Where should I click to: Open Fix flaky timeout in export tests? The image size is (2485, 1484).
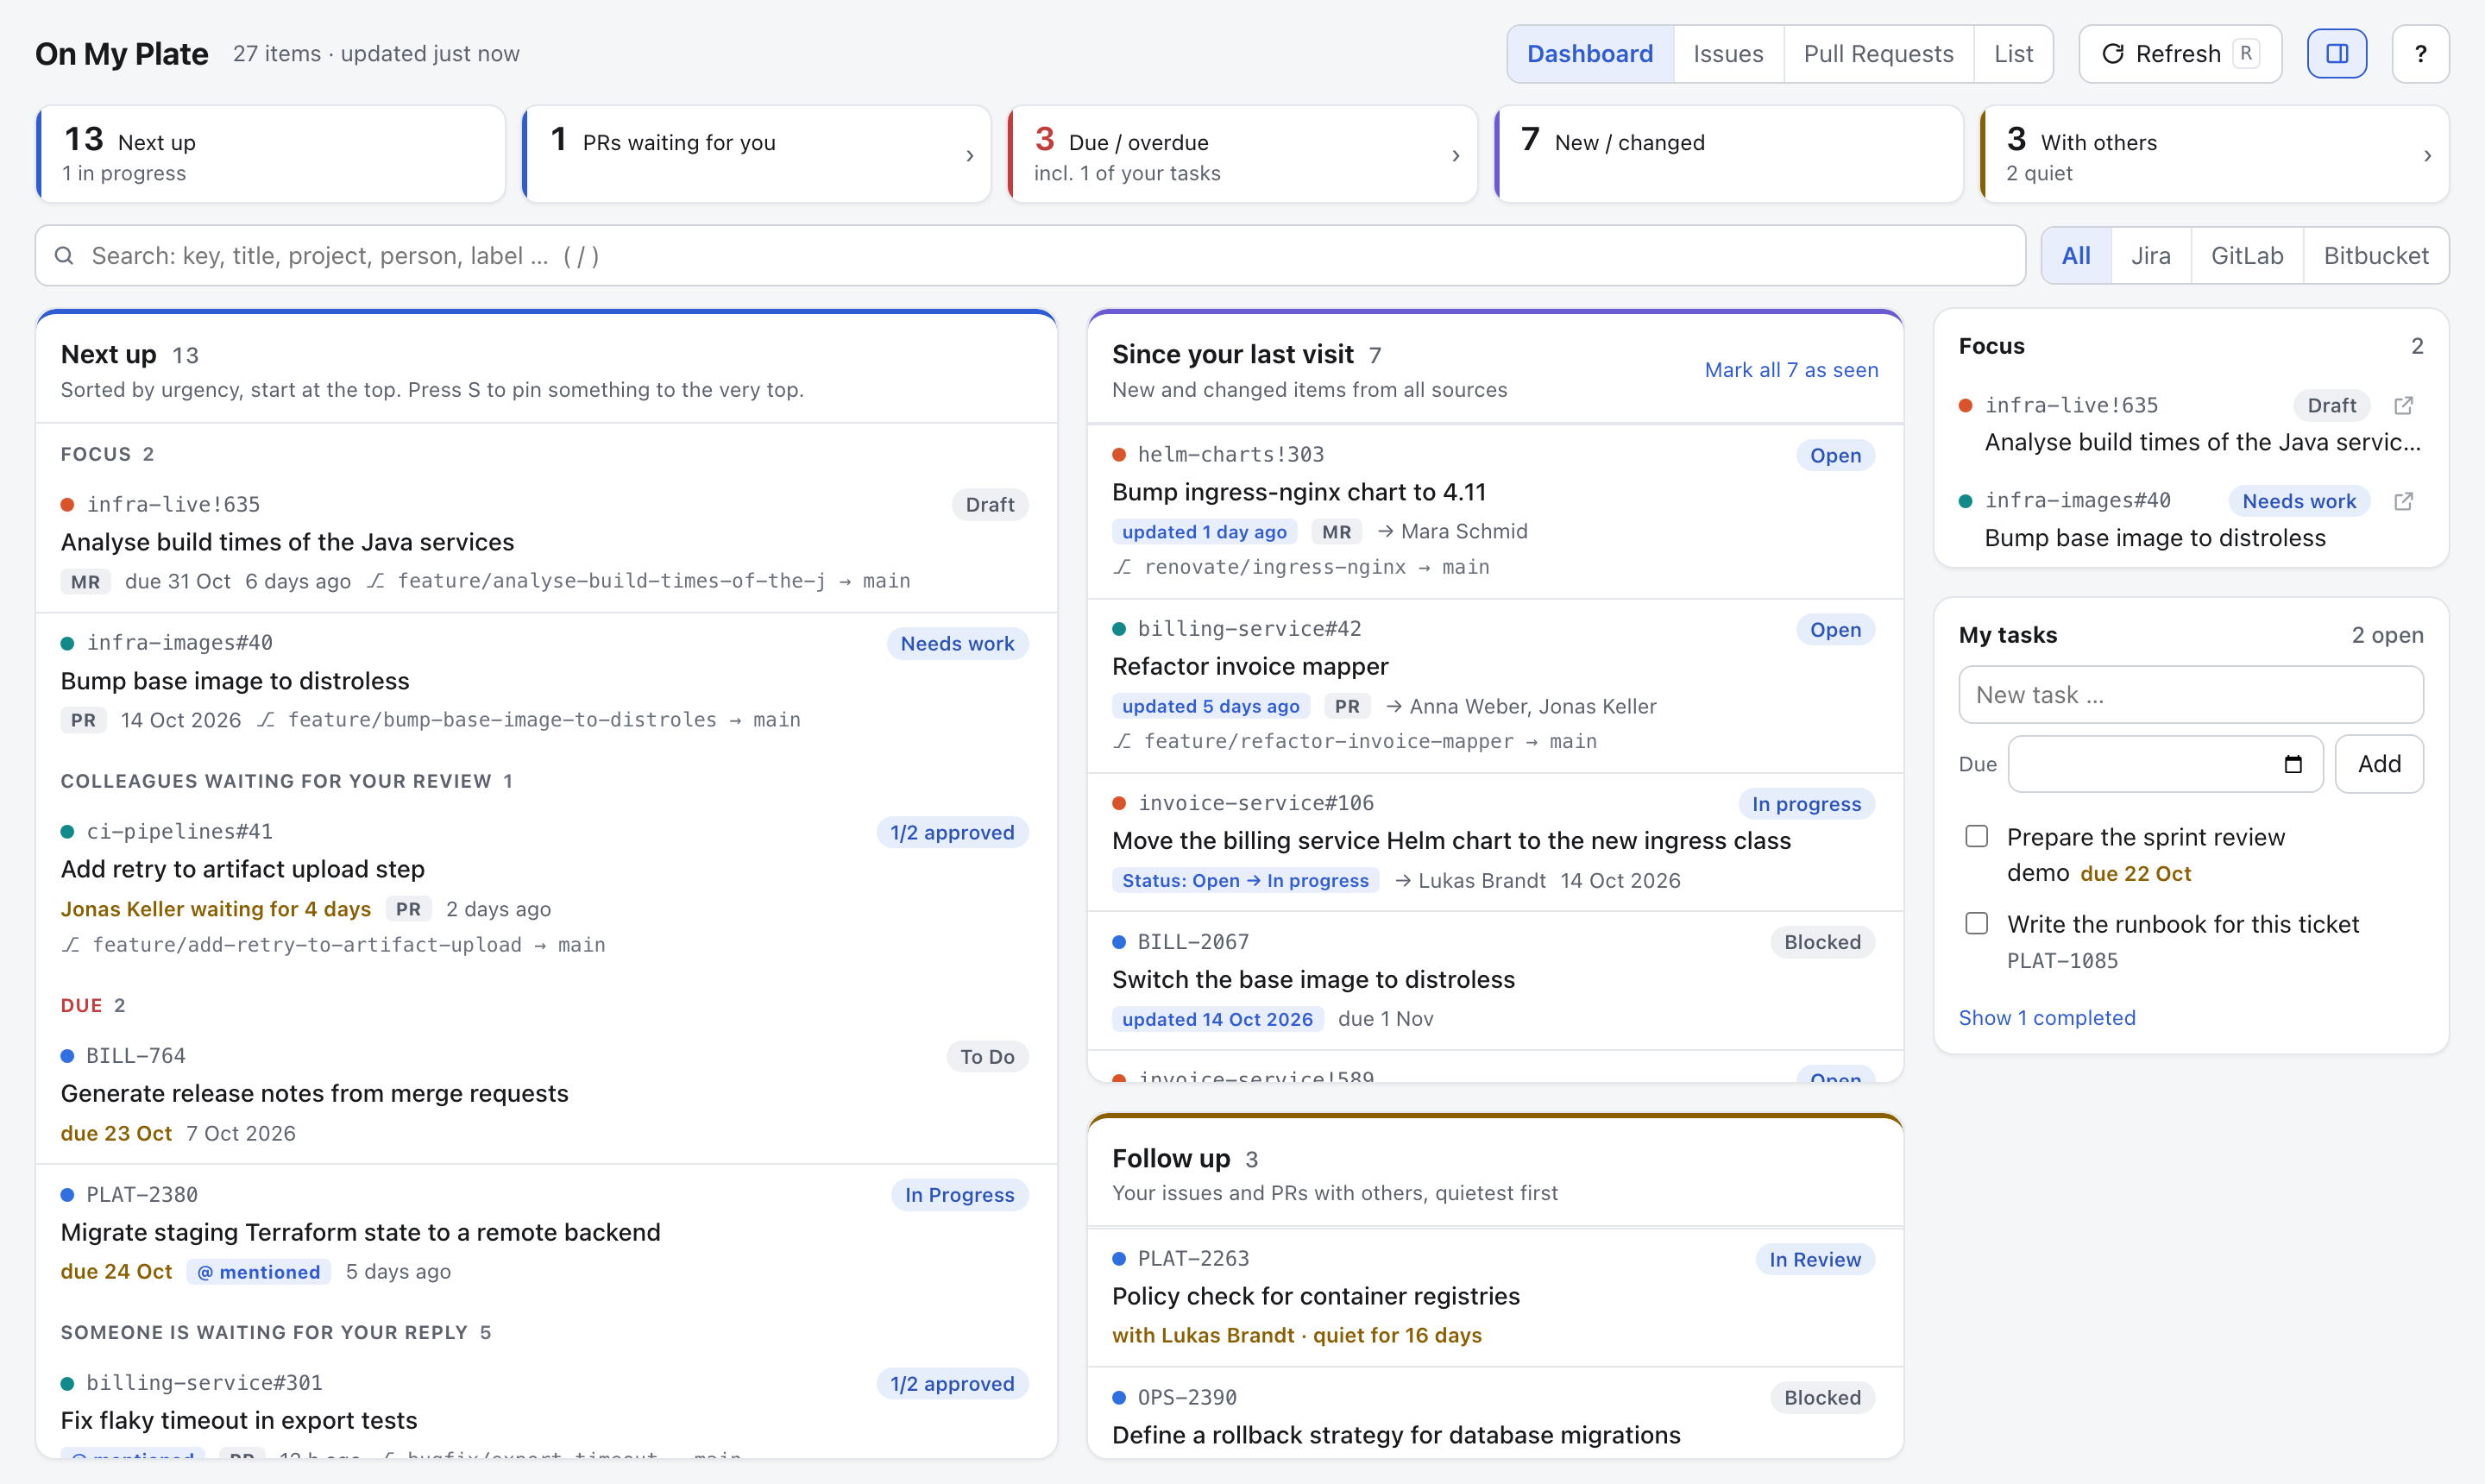[x=238, y=1420]
